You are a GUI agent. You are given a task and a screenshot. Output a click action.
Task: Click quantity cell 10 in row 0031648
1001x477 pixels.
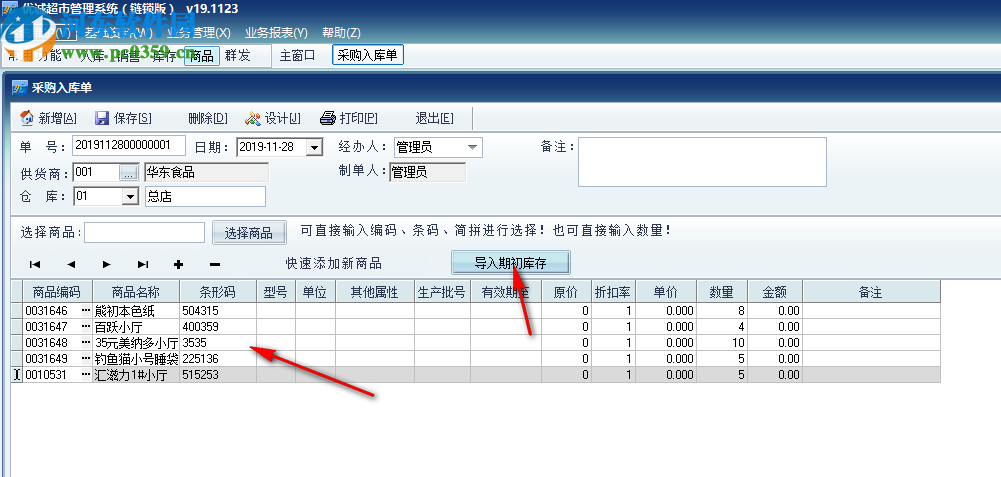click(722, 343)
